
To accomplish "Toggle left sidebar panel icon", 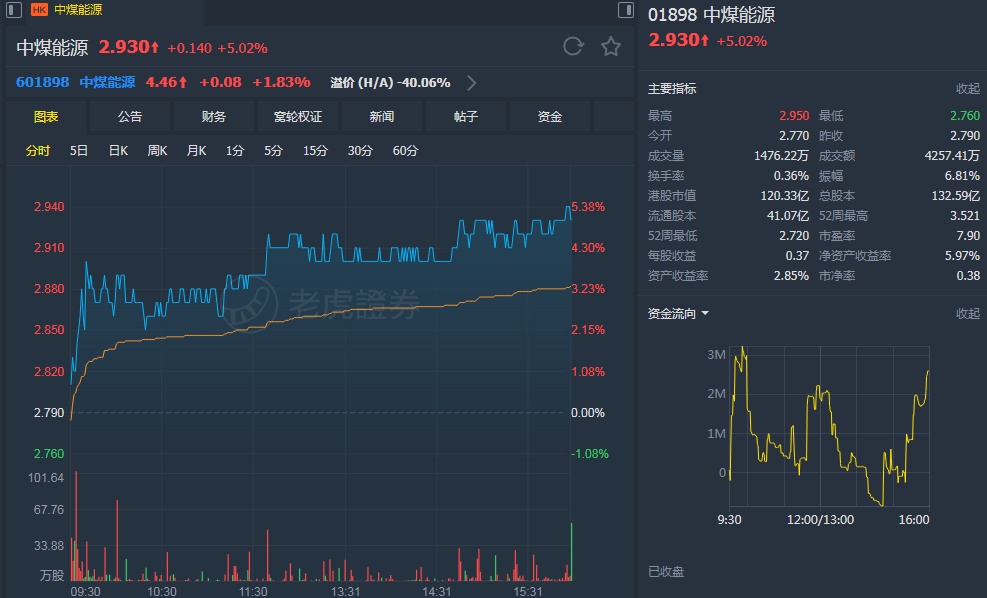I will click(14, 9).
